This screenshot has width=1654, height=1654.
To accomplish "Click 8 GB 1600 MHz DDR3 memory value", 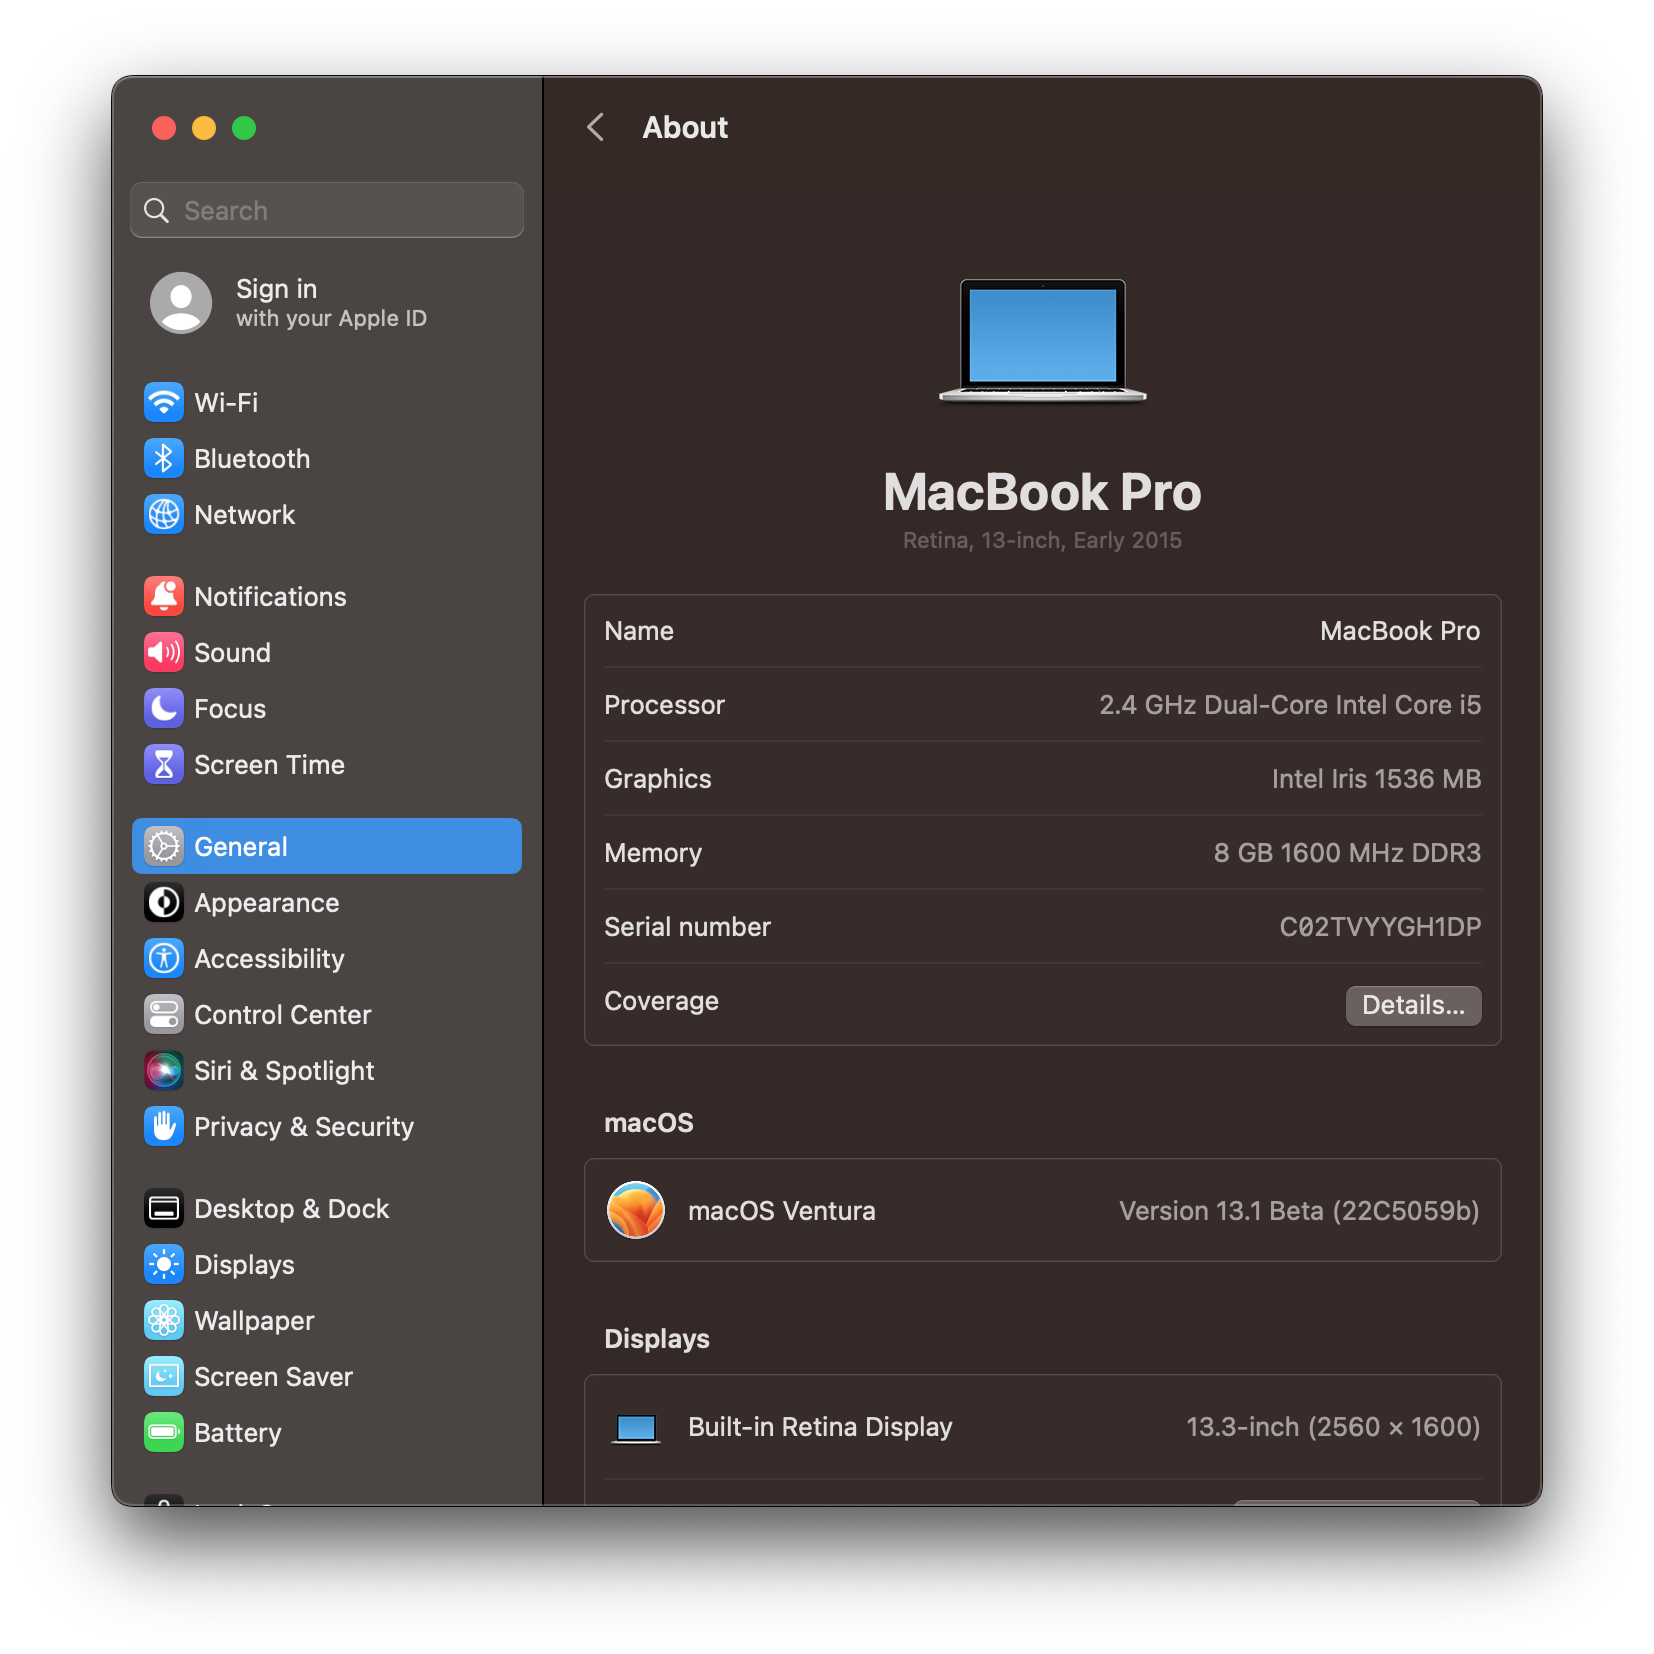I will (x=1347, y=853).
